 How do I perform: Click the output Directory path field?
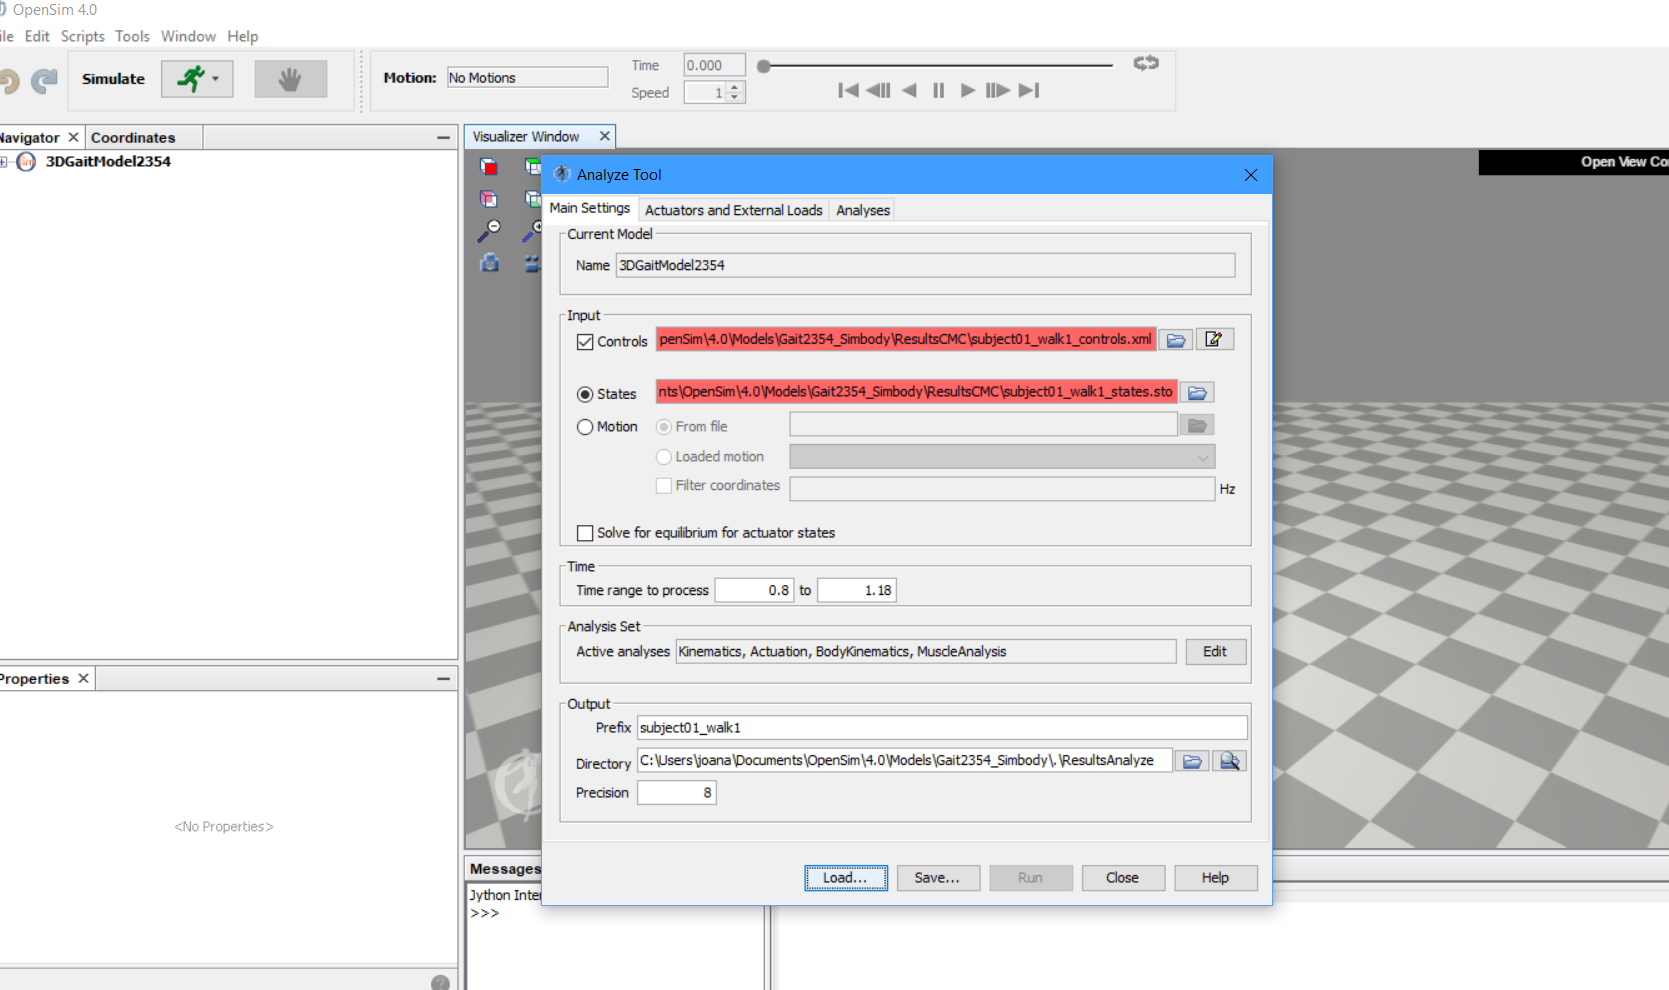coord(904,761)
